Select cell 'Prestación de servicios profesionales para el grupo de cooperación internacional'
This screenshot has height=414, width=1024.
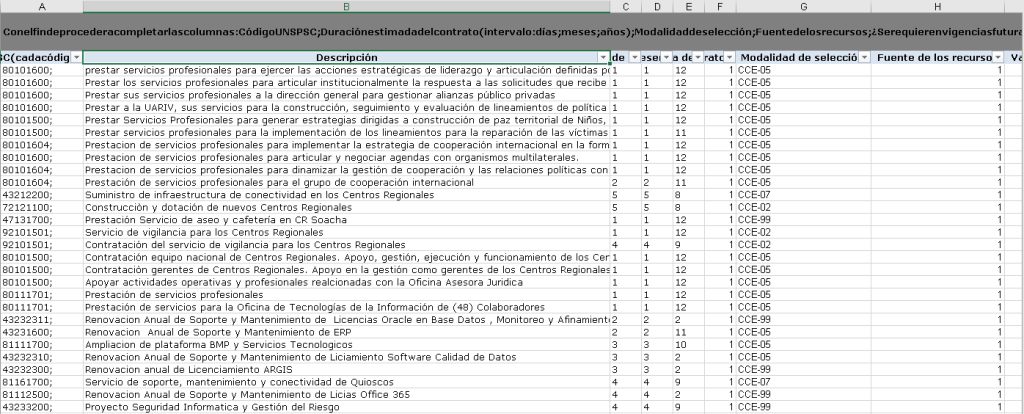click(x=347, y=182)
